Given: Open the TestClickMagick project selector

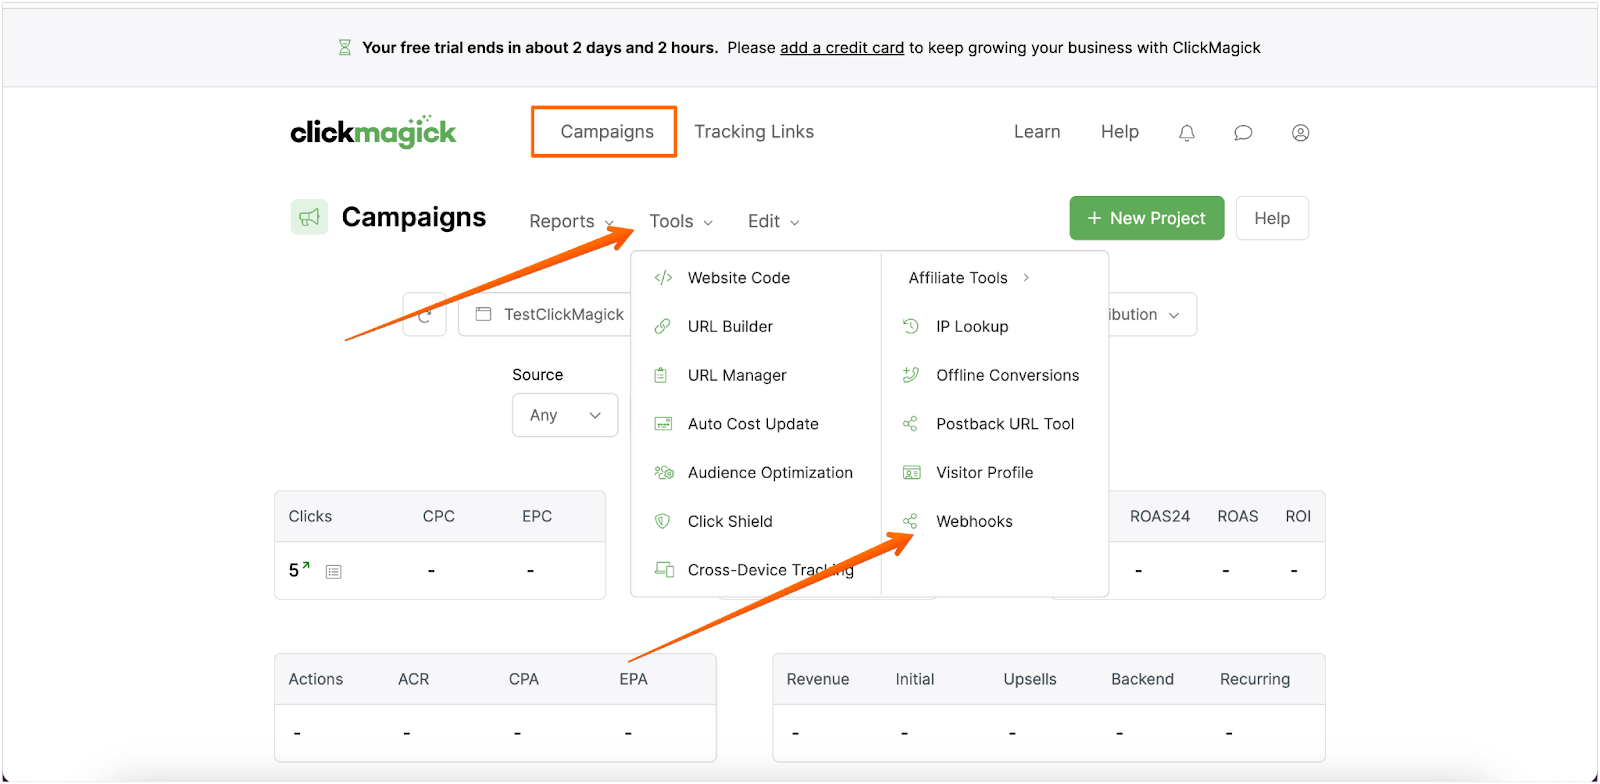Looking at the screenshot, I should (550, 315).
